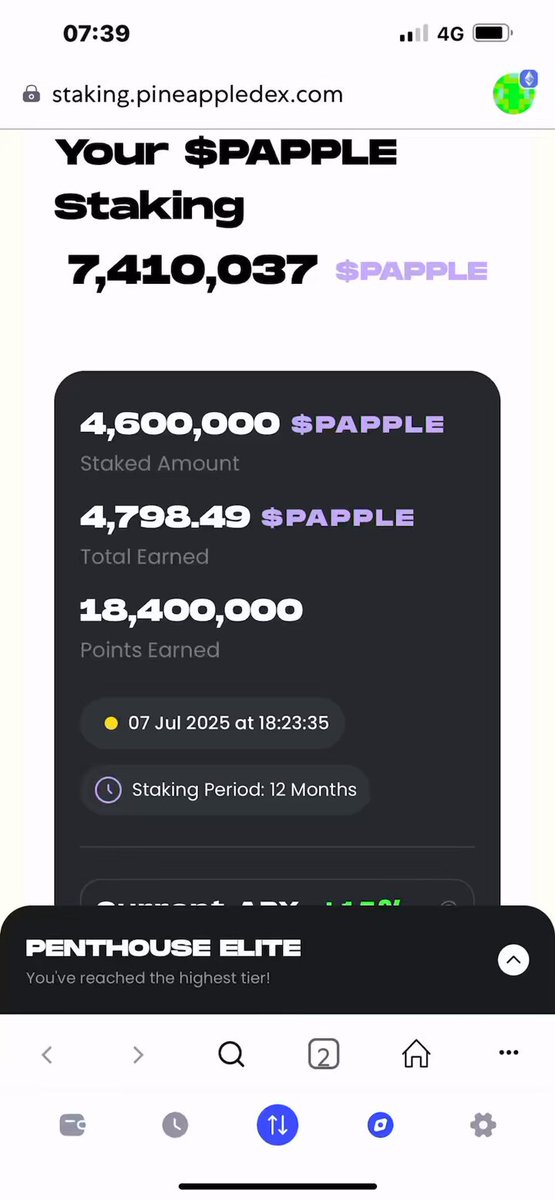Tap the 4,600,000 Staked Amount value
This screenshot has height=1200, width=555.
click(179, 423)
